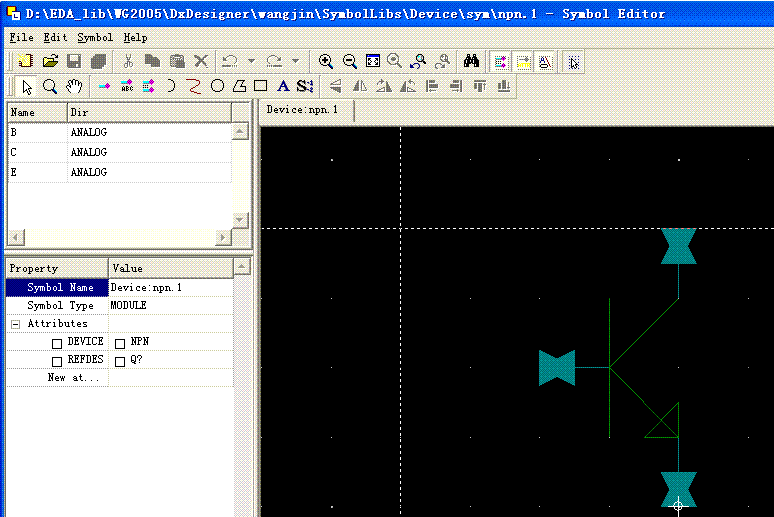
Task: Click the Paste clipboard icon
Action: [177, 61]
